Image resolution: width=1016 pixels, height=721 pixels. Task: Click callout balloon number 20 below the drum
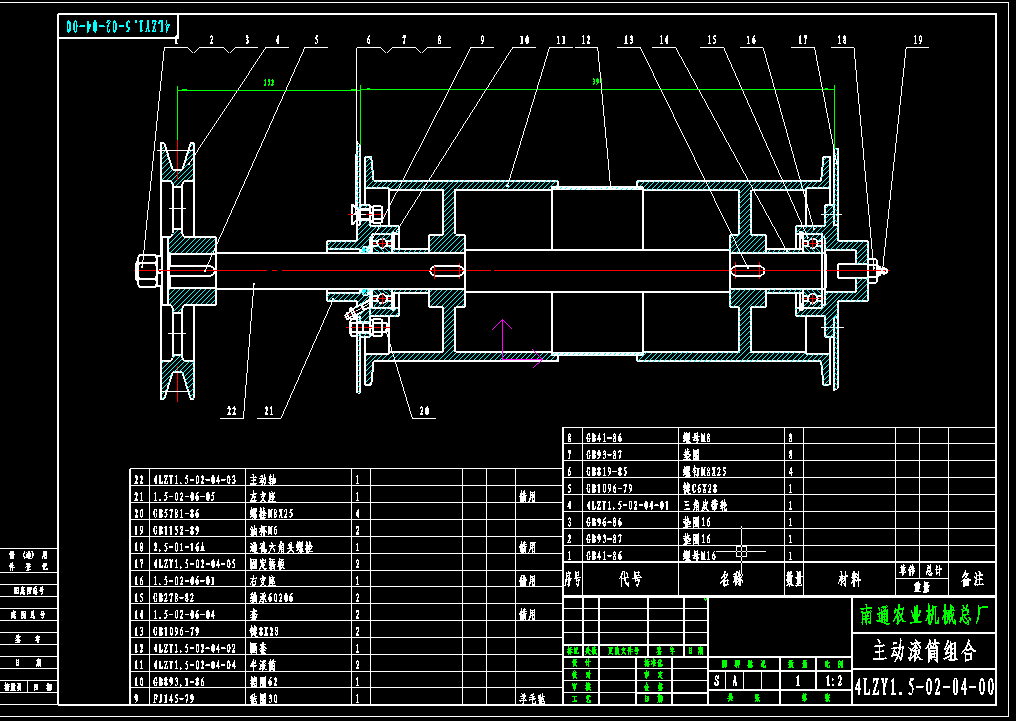[x=424, y=411]
